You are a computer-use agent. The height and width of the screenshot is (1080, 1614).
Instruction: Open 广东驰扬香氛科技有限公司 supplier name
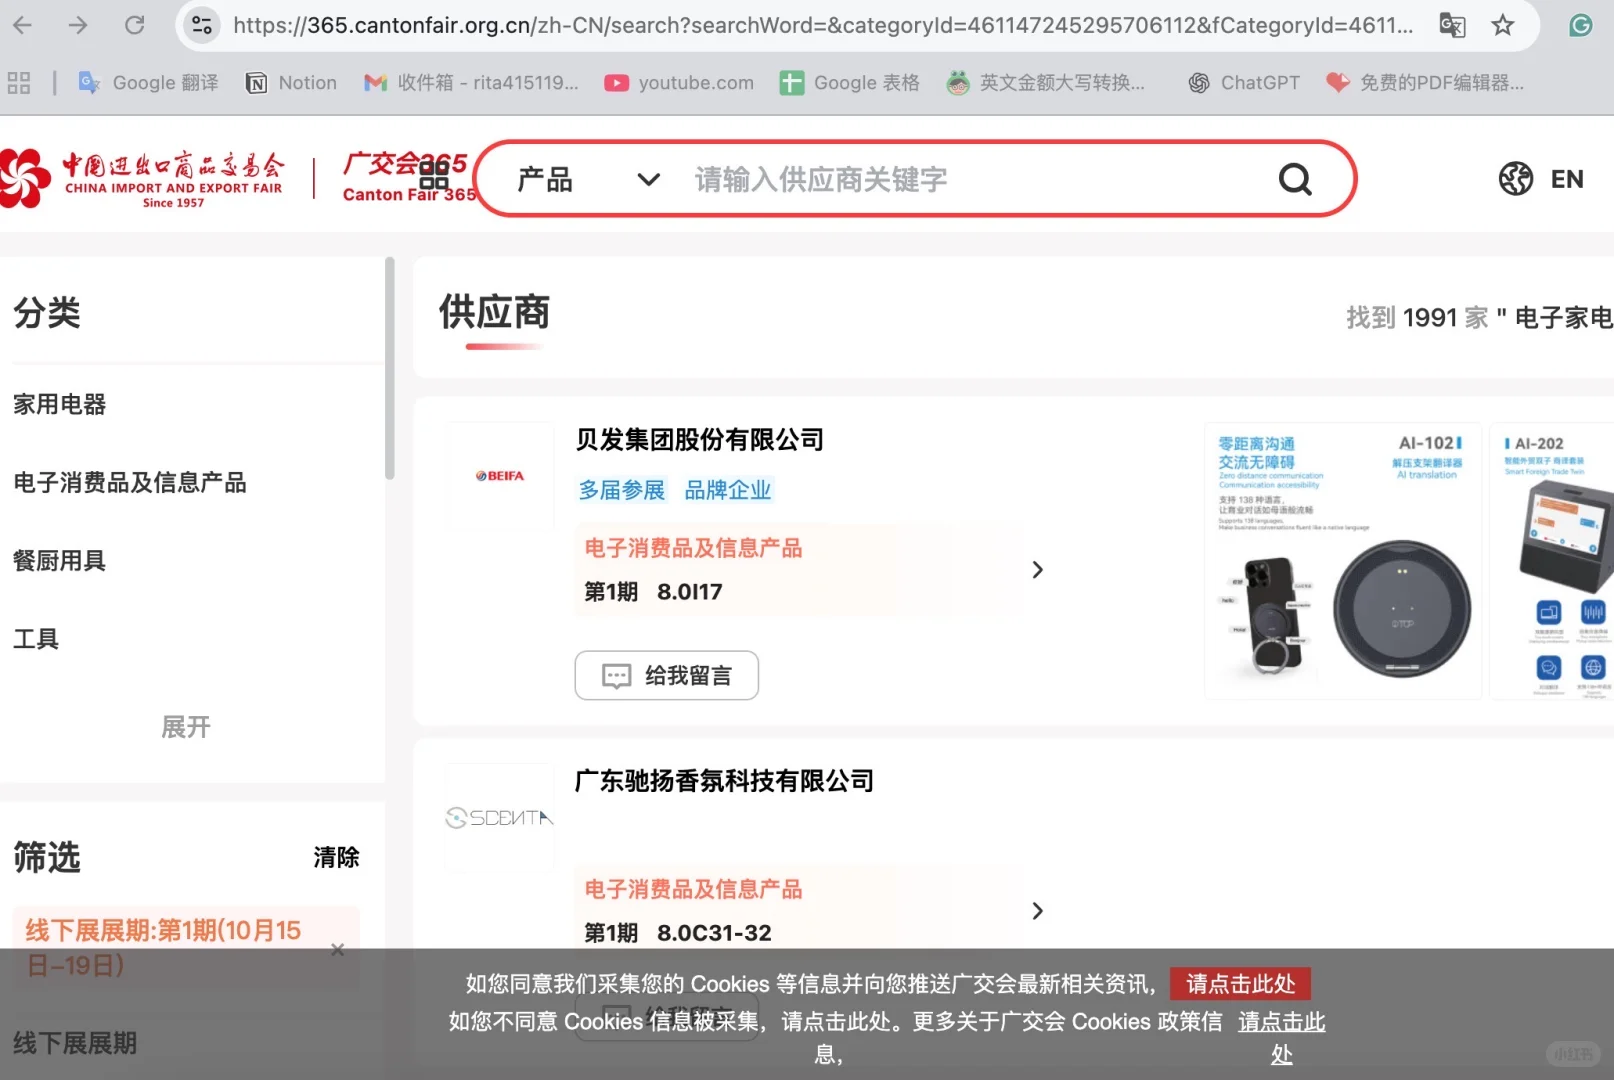(724, 781)
